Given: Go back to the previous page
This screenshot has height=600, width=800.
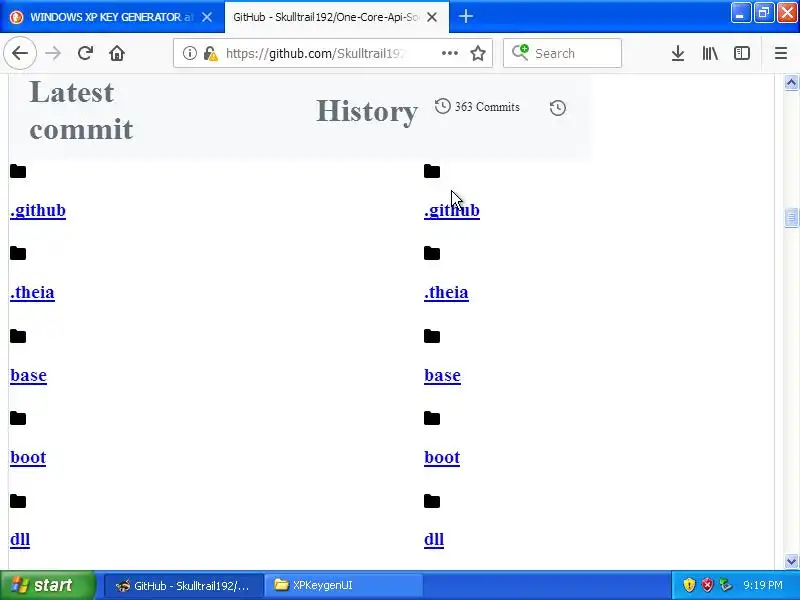Looking at the screenshot, I should [20, 53].
